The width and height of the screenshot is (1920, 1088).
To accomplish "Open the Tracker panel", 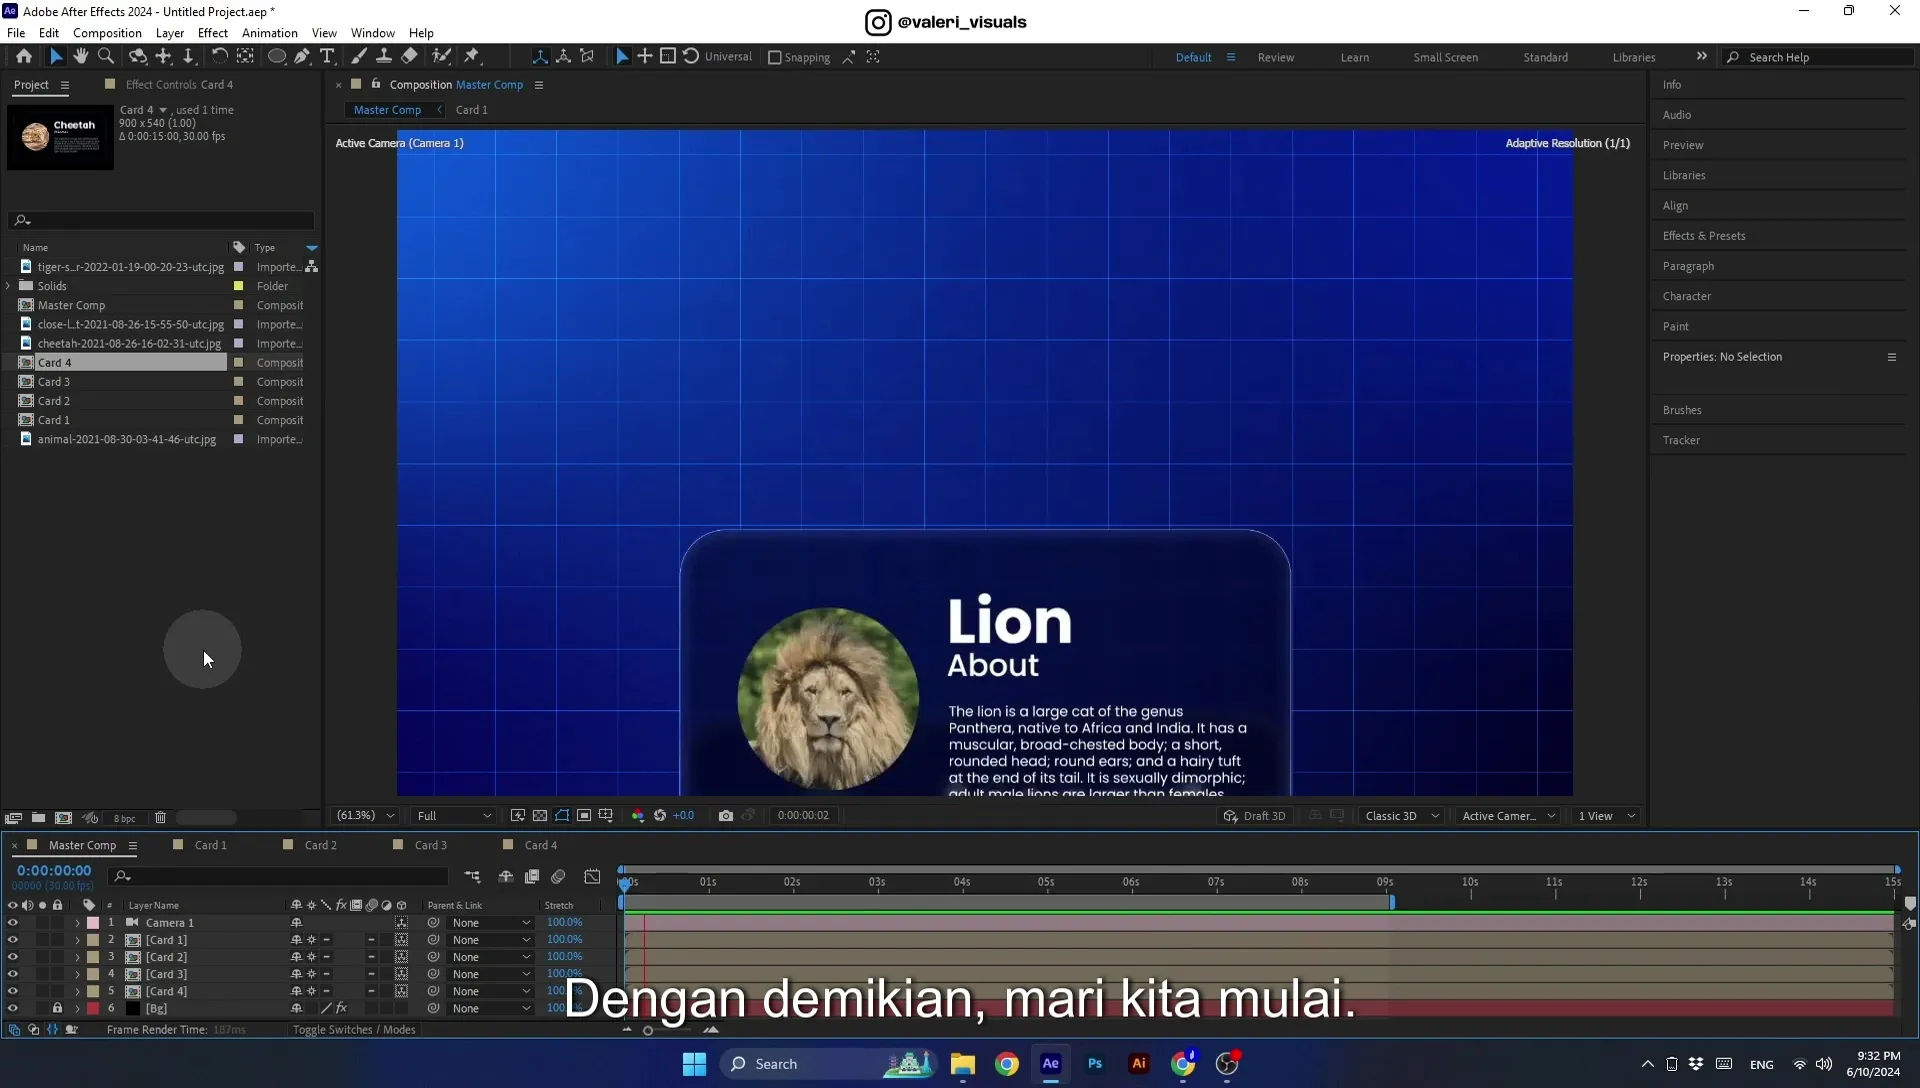I will click(x=1681, y=441).
